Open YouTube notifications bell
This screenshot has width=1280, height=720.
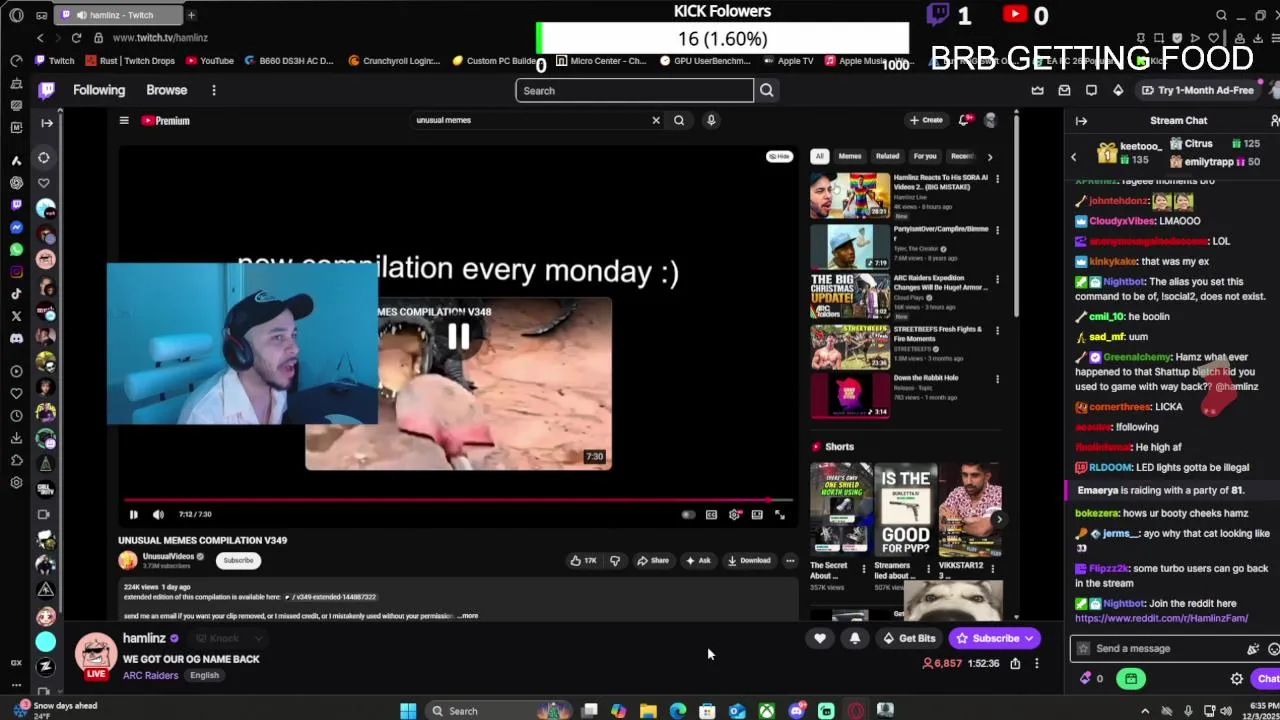click(964, 120)
